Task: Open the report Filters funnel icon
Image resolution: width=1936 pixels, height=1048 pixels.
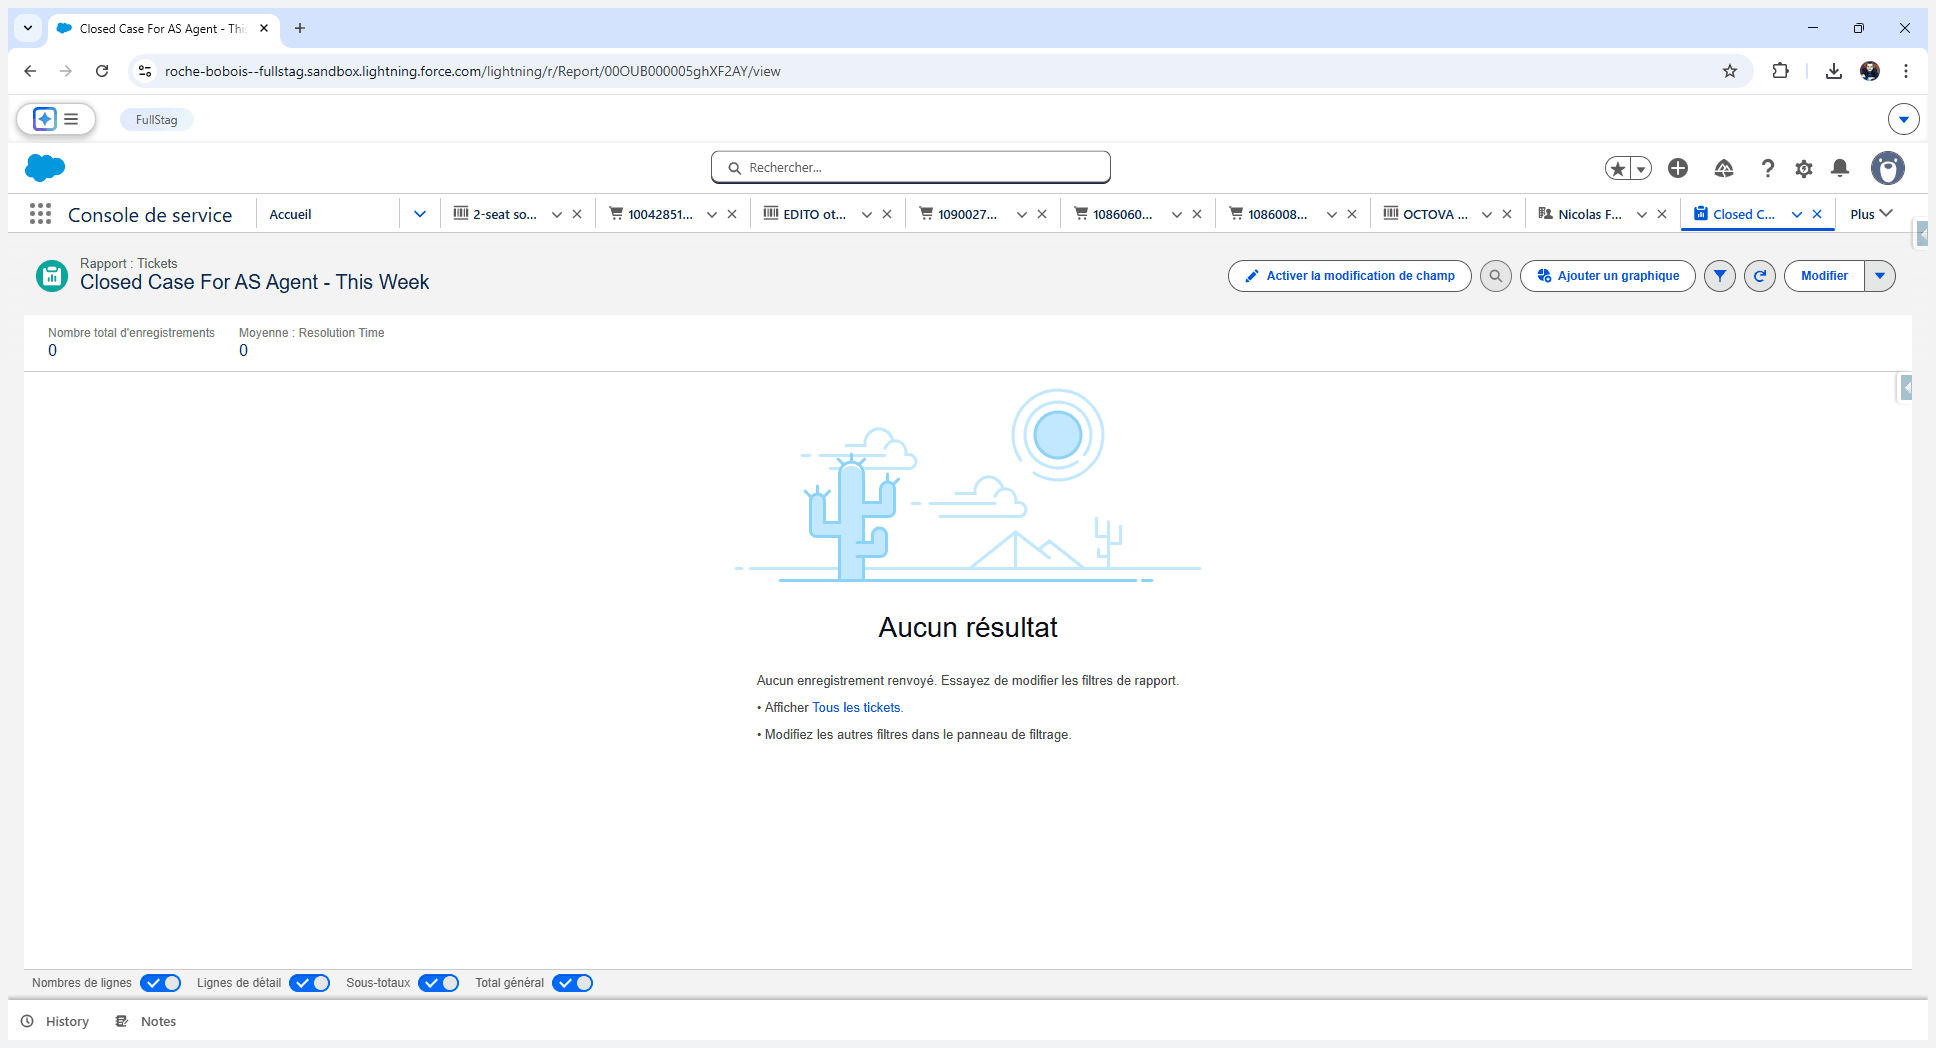Action: point(1720,276)
